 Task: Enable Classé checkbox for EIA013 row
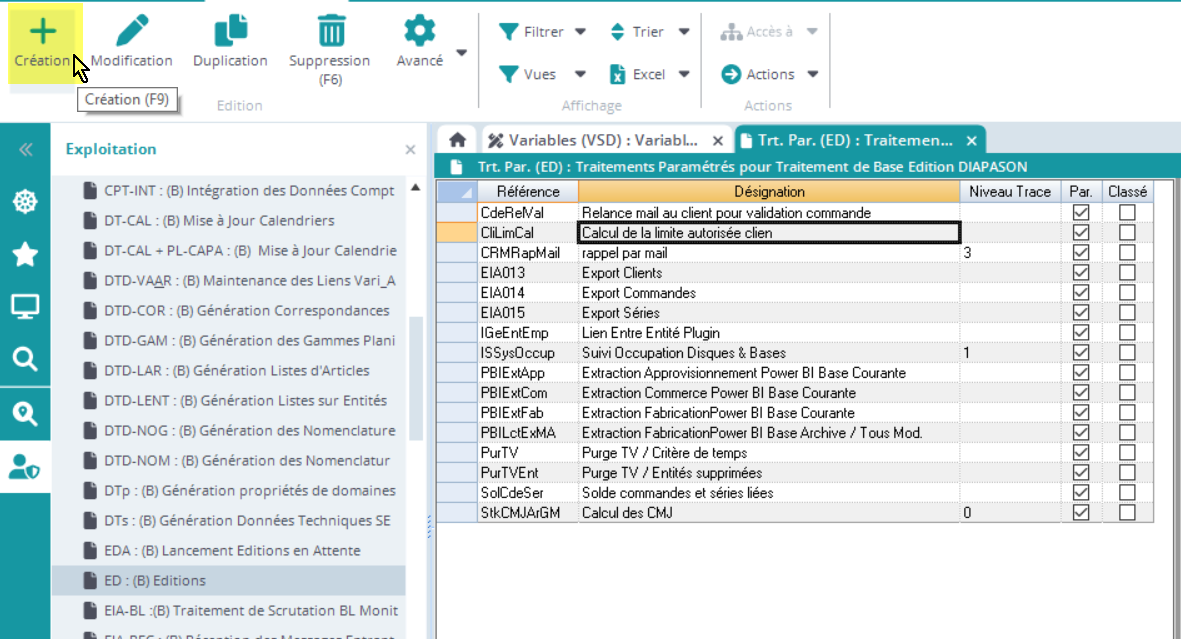click(1127, 273)
